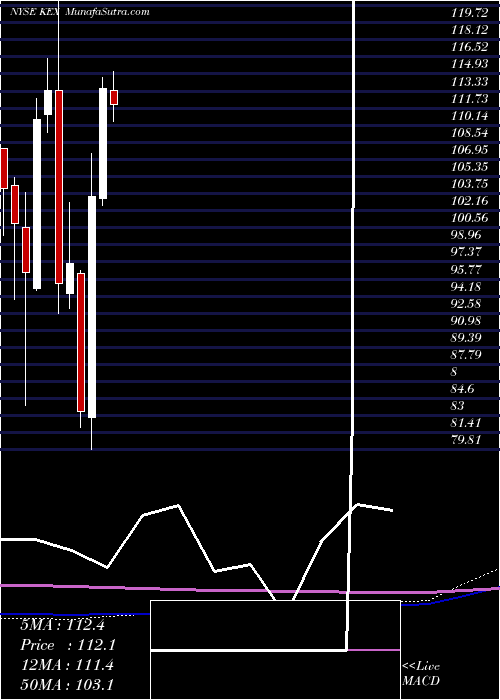Click the 81.41 price axis label
Viewport: 500px width, 700px height.
click(467, 422)
